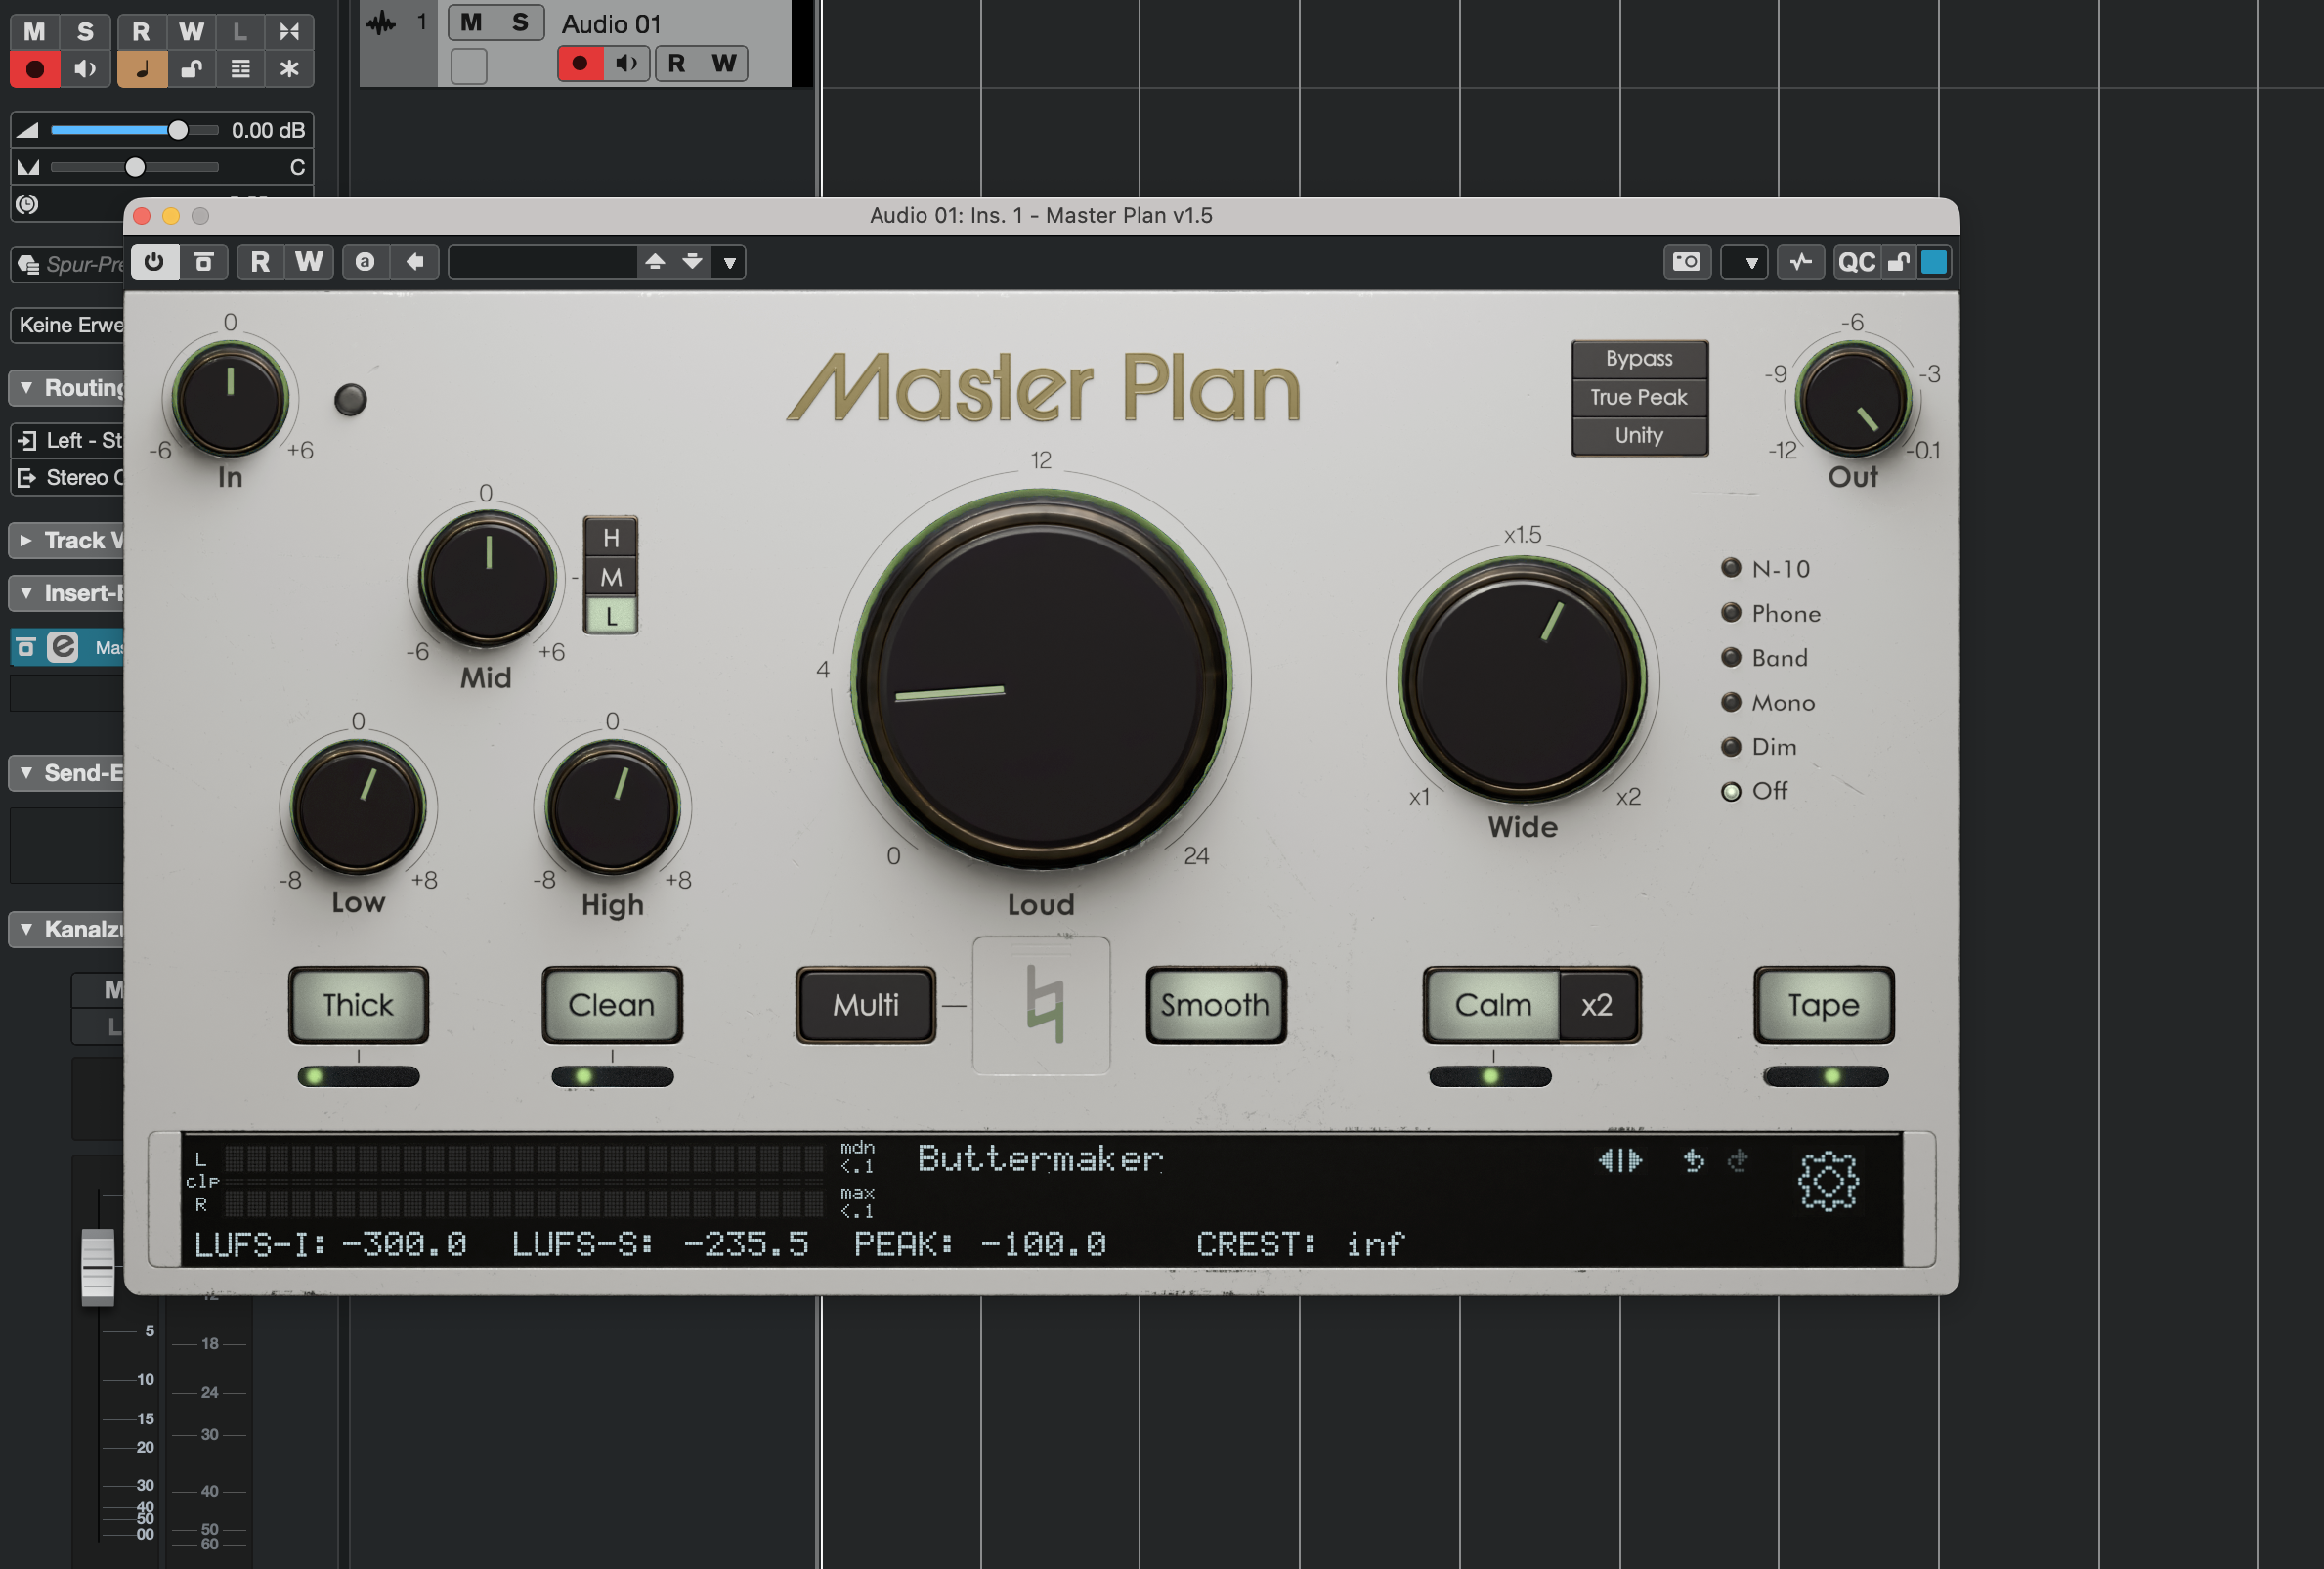This screenshot has width=2324, height=1569.
Task: Select the Mono monitoring radio button
Action: [x=1731, y=702]
